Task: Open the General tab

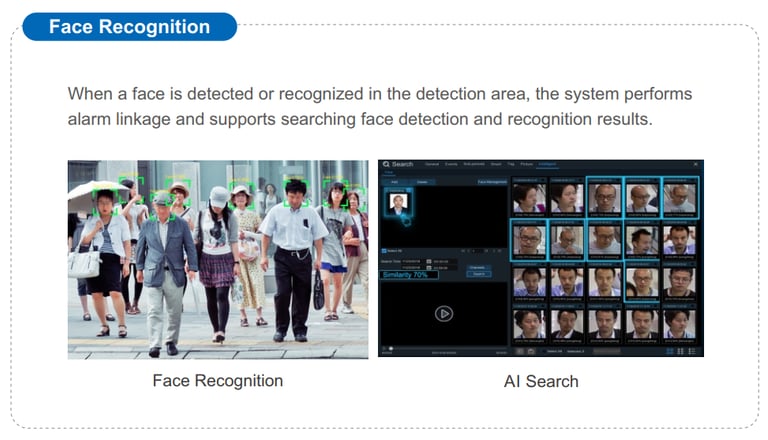Action: [x=432, y=164]
